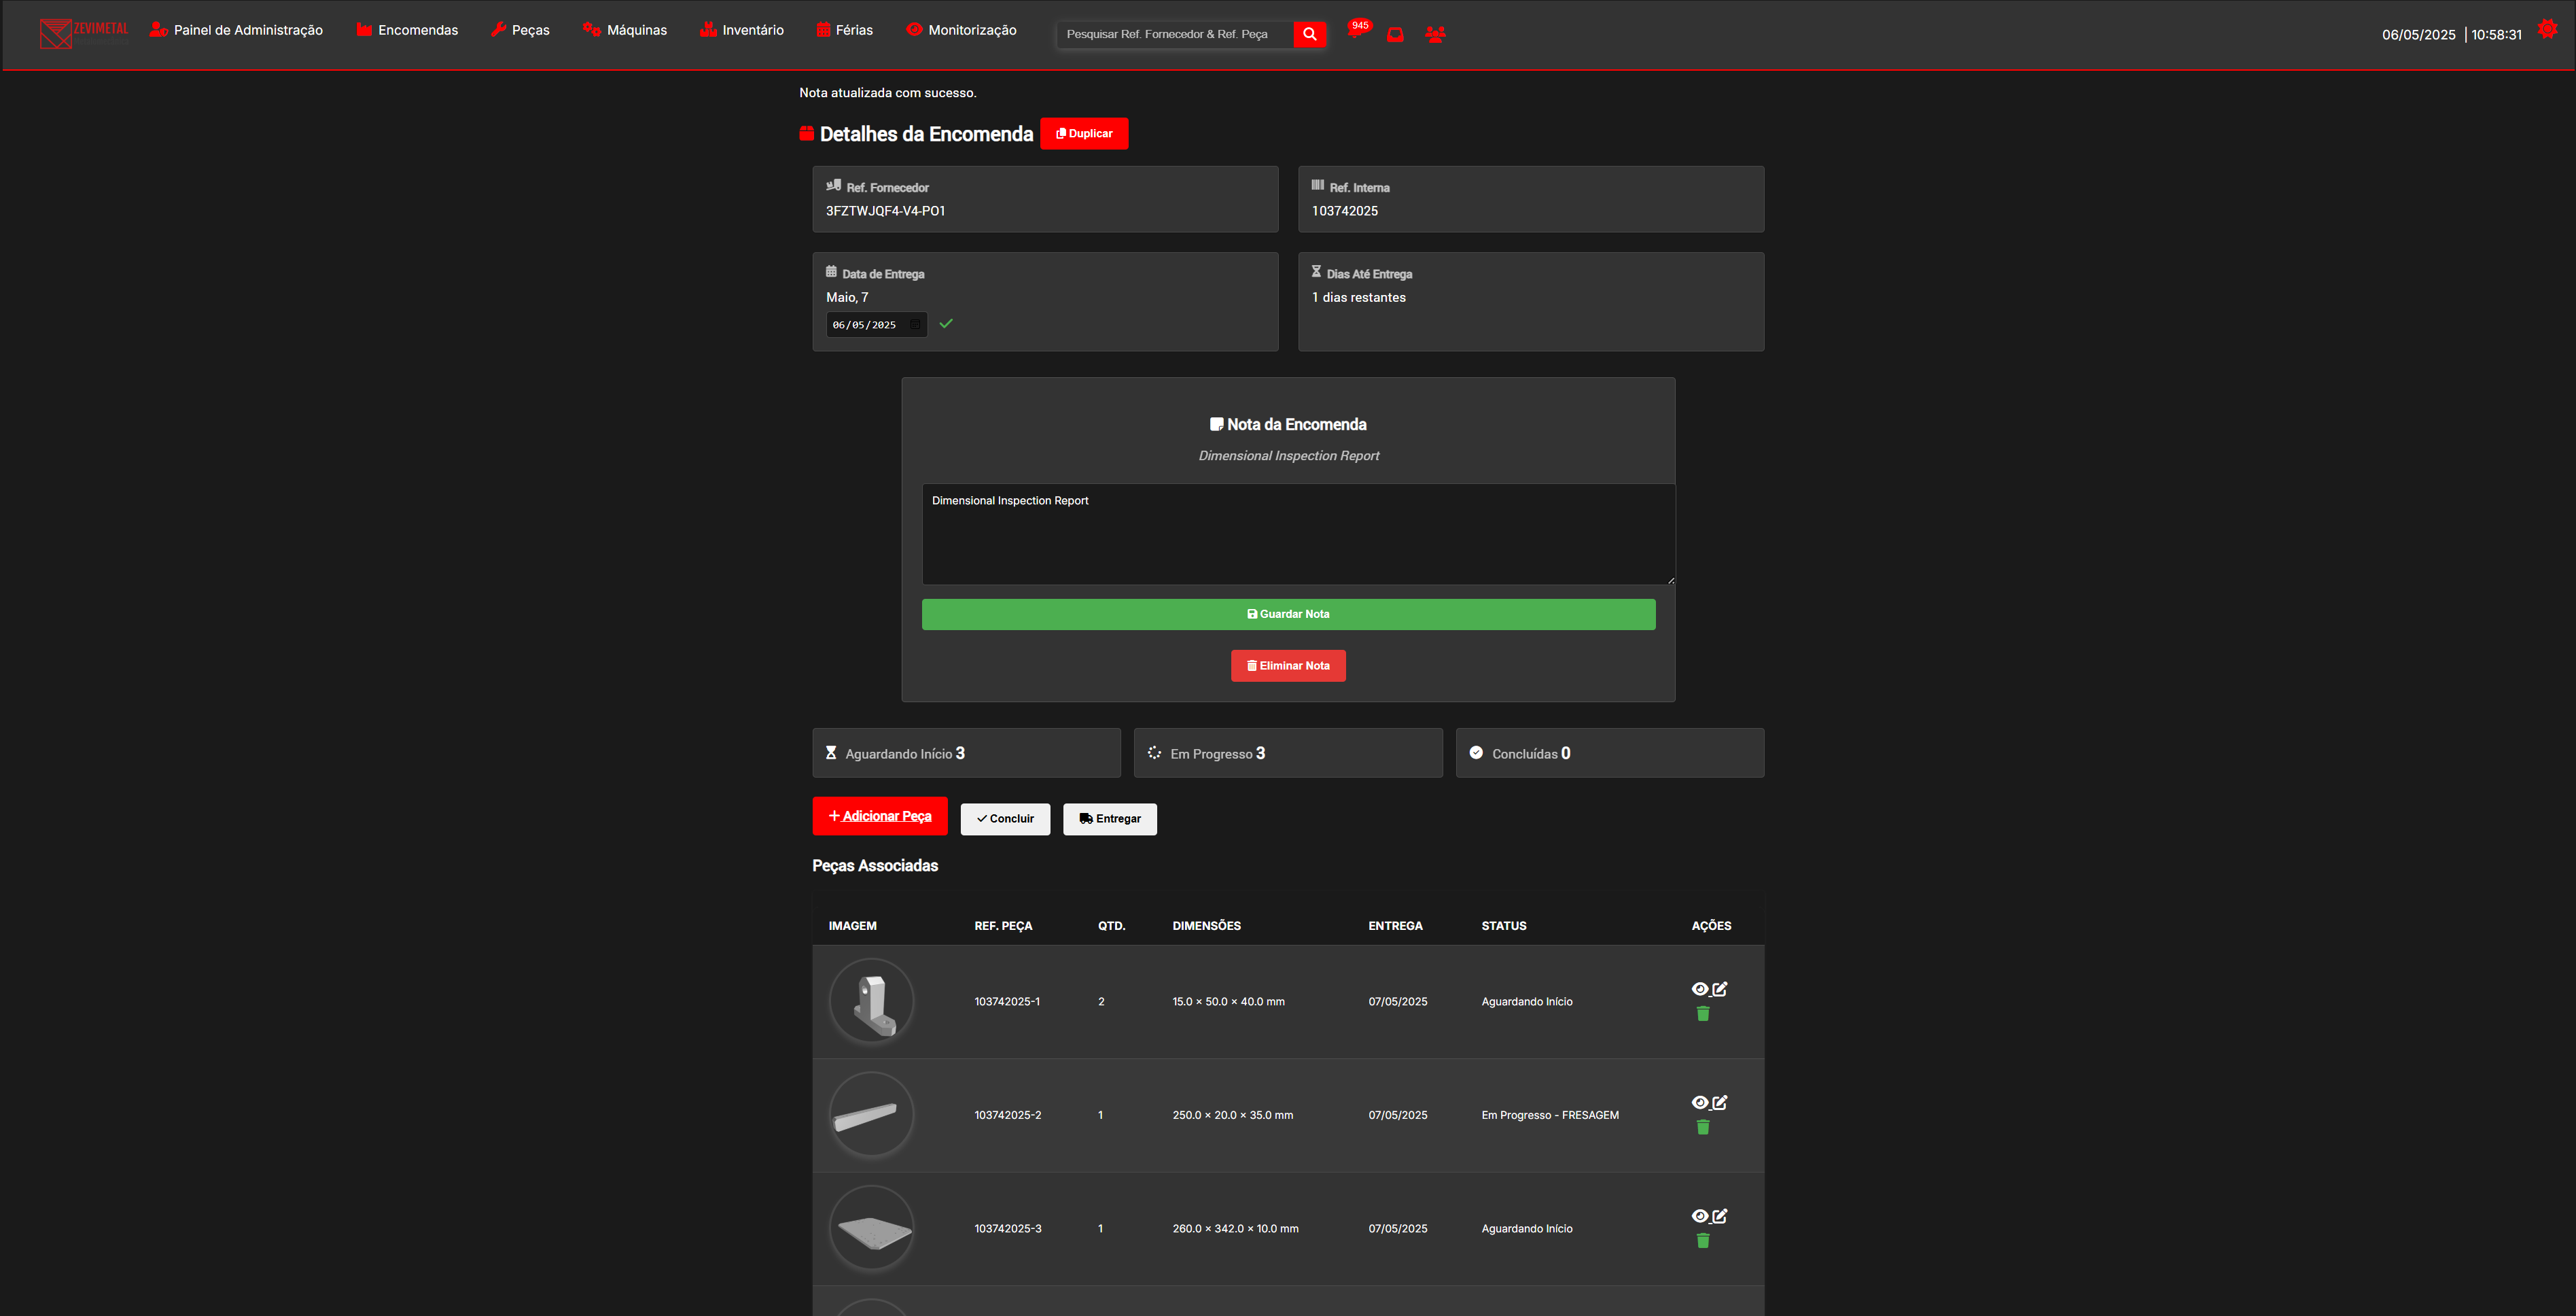View part 103742025-1 via eye icon
The image size is (2576, 1316).
click(1700, 989)
